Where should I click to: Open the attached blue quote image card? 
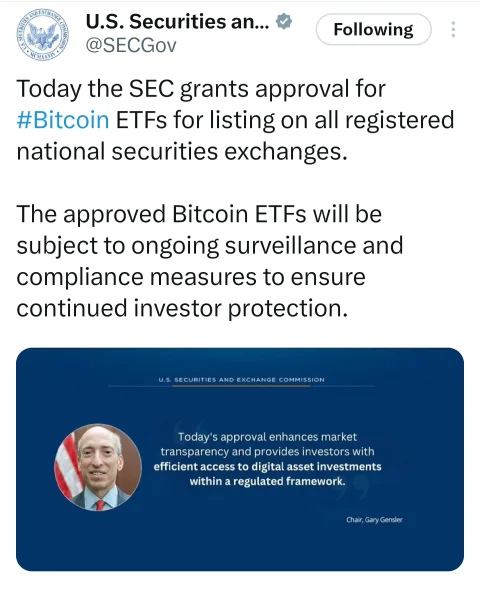click(x=240, y=459)
